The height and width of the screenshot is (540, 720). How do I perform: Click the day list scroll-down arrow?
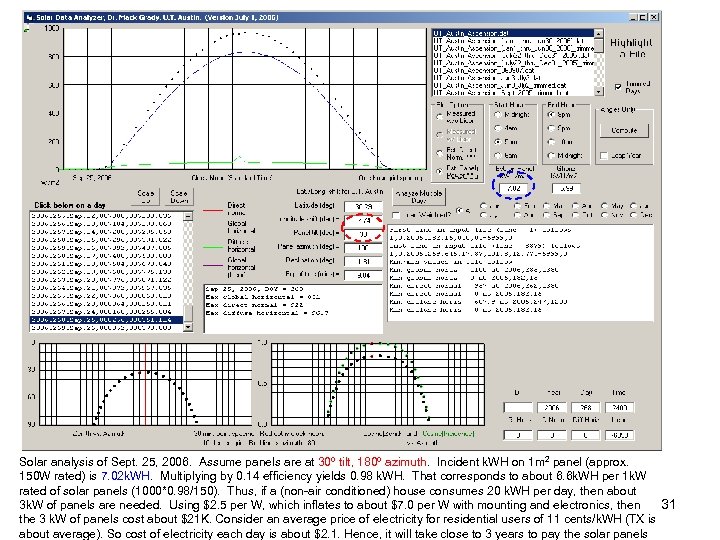click(x=188, y=327)
